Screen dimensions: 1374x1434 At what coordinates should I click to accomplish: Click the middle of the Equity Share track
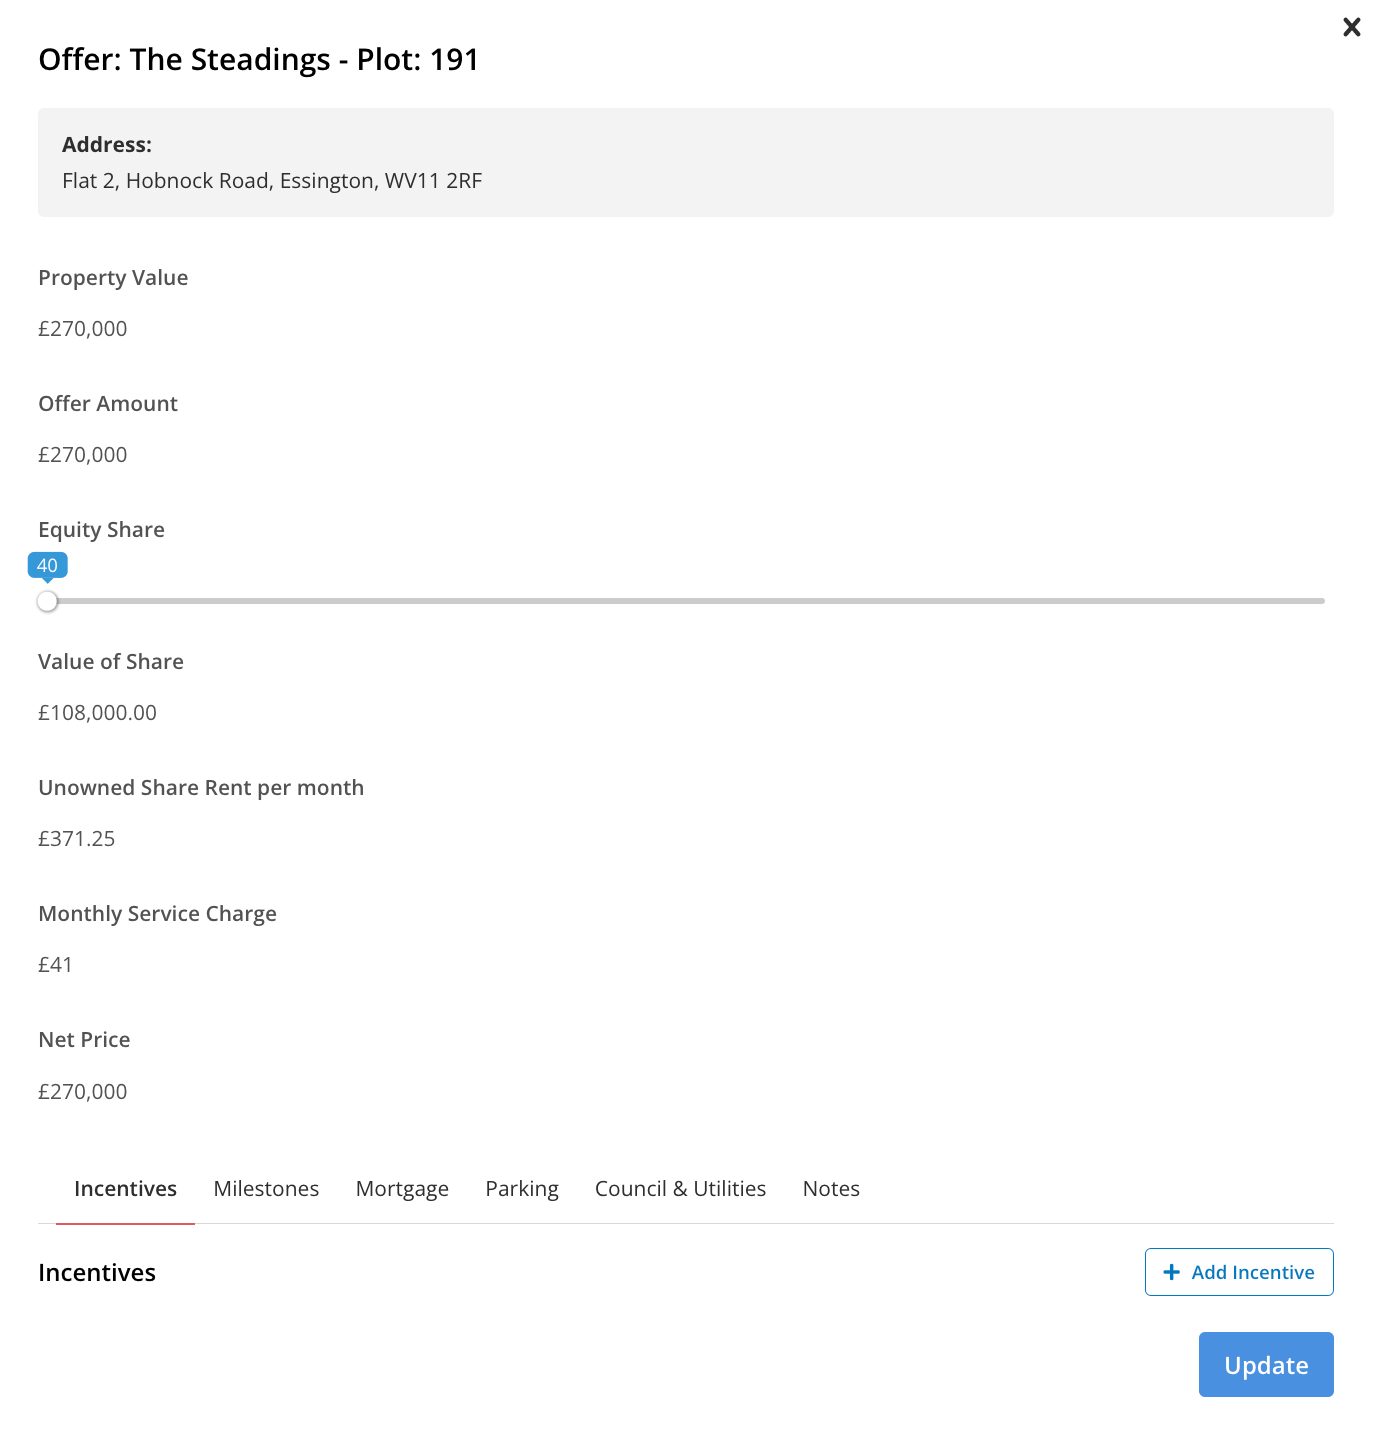686,601
